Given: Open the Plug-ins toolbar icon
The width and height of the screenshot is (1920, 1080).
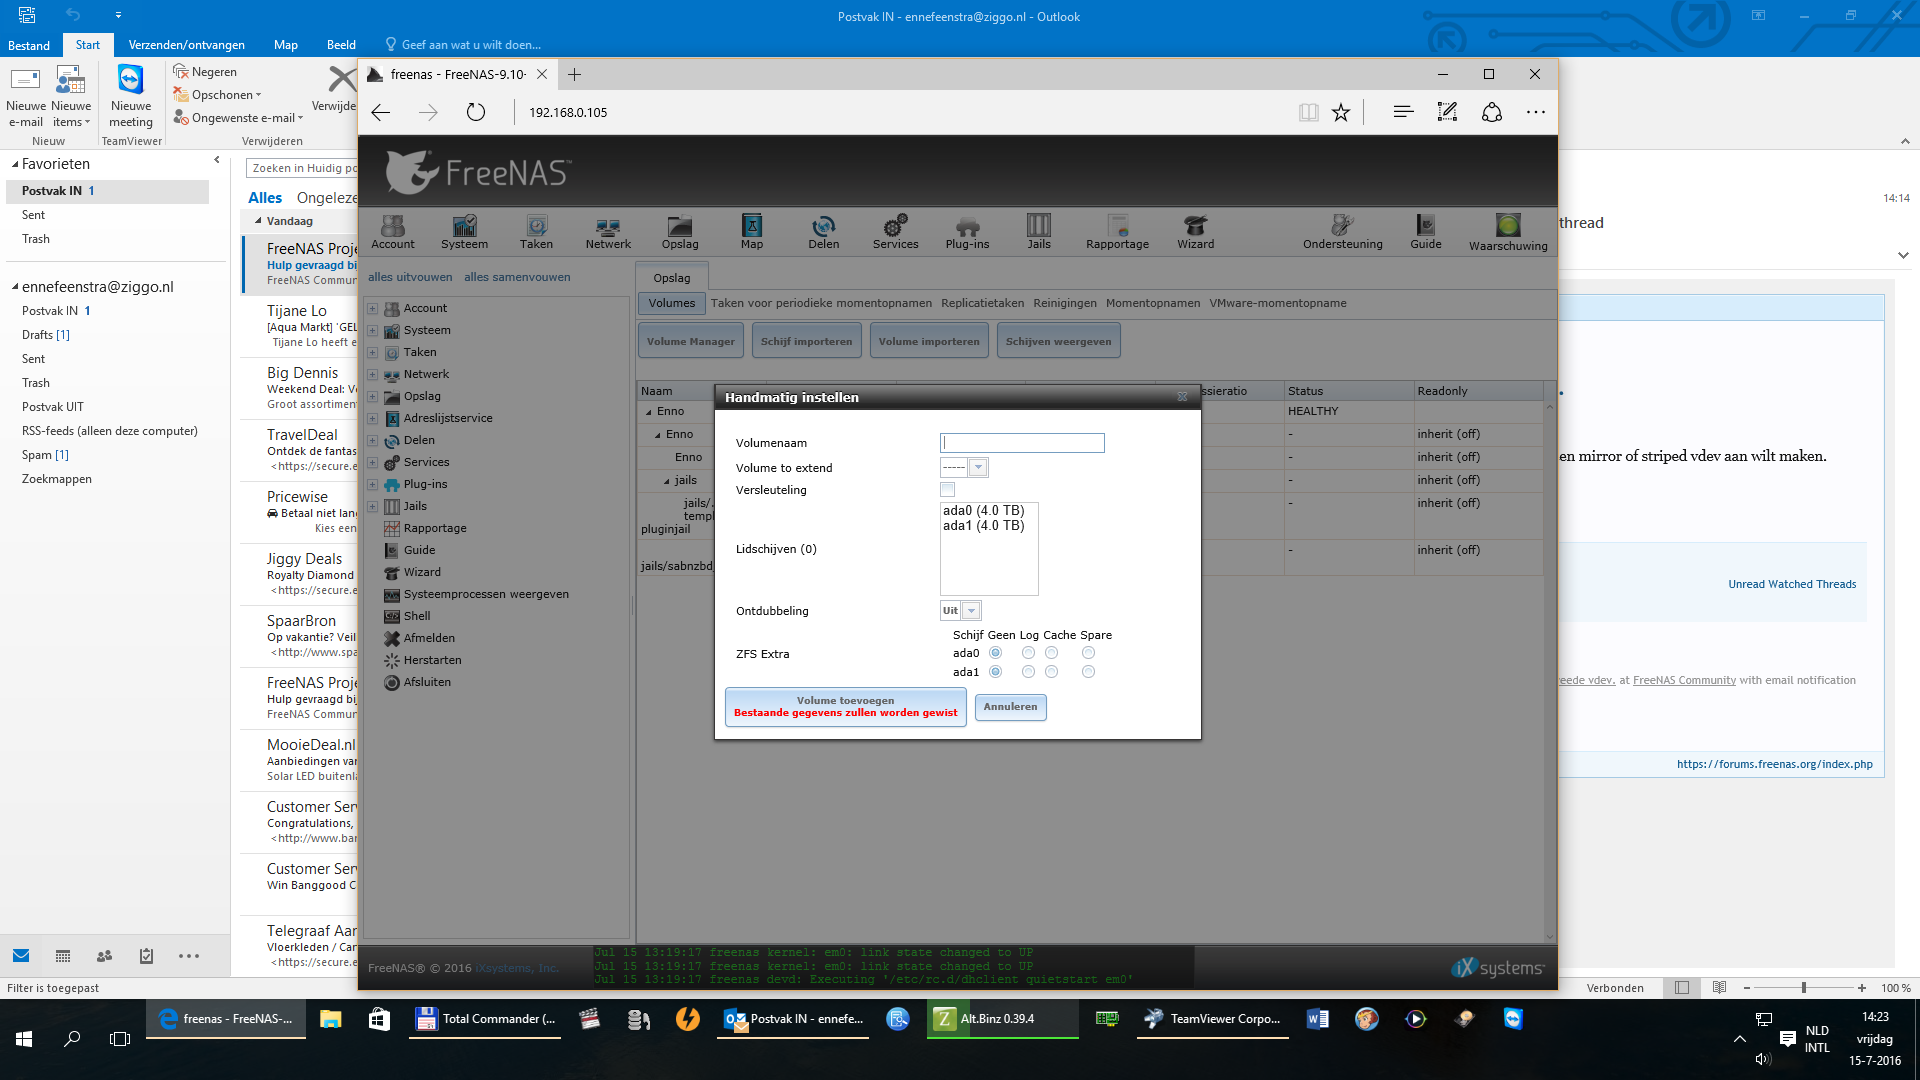Looking at the screenshot, I should pos(967,232).
